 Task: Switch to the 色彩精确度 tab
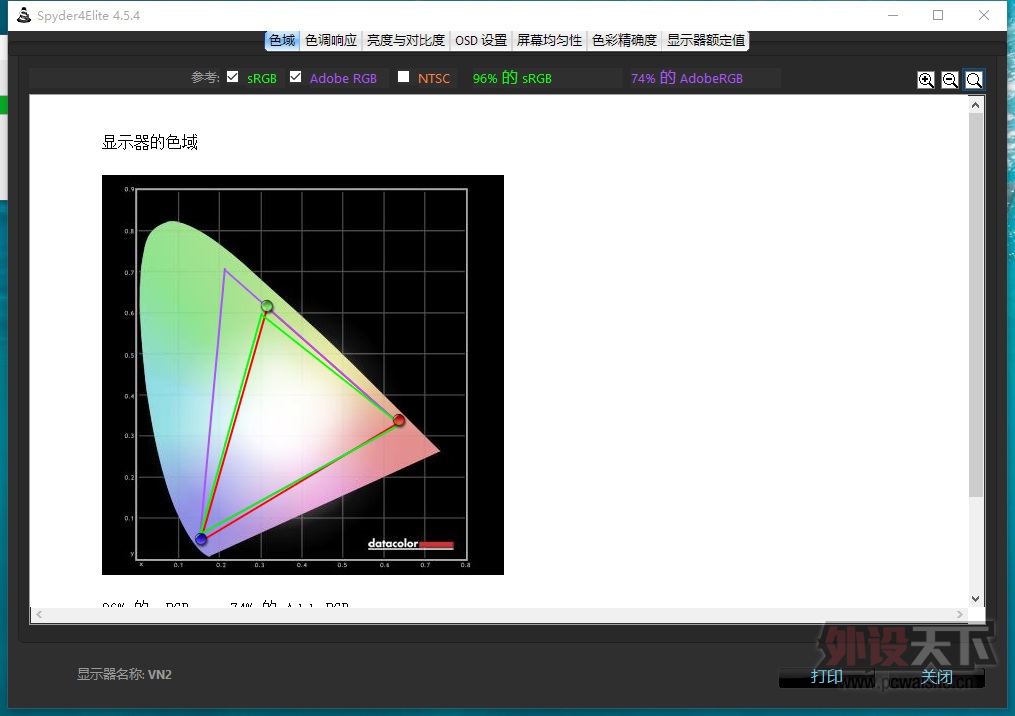point(624,40)
